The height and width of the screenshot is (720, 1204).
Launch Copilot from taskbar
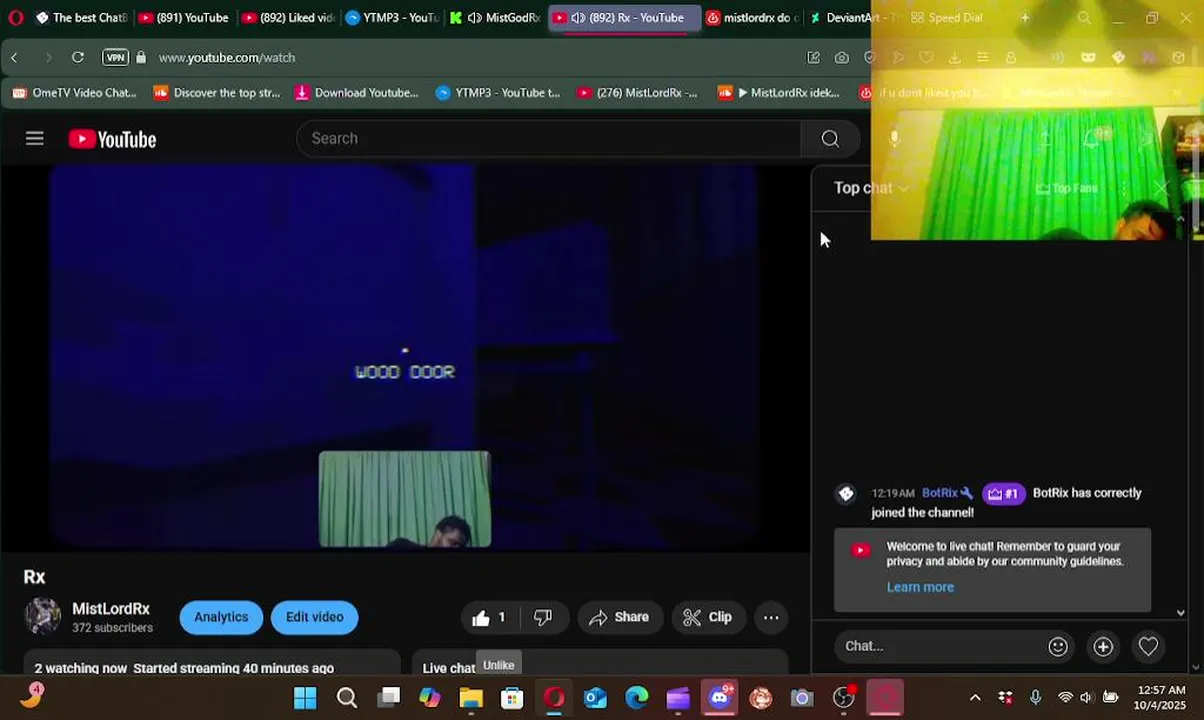430,698
